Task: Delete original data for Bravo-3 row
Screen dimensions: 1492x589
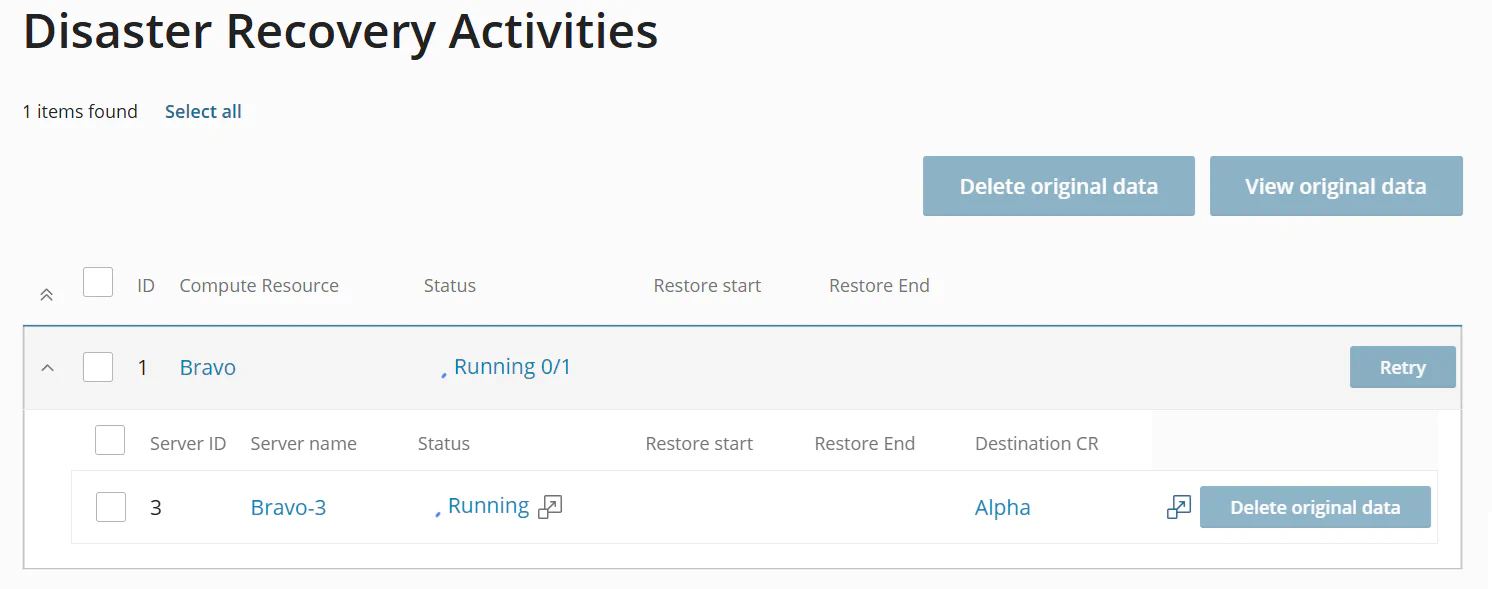Action: (1315, 507)
